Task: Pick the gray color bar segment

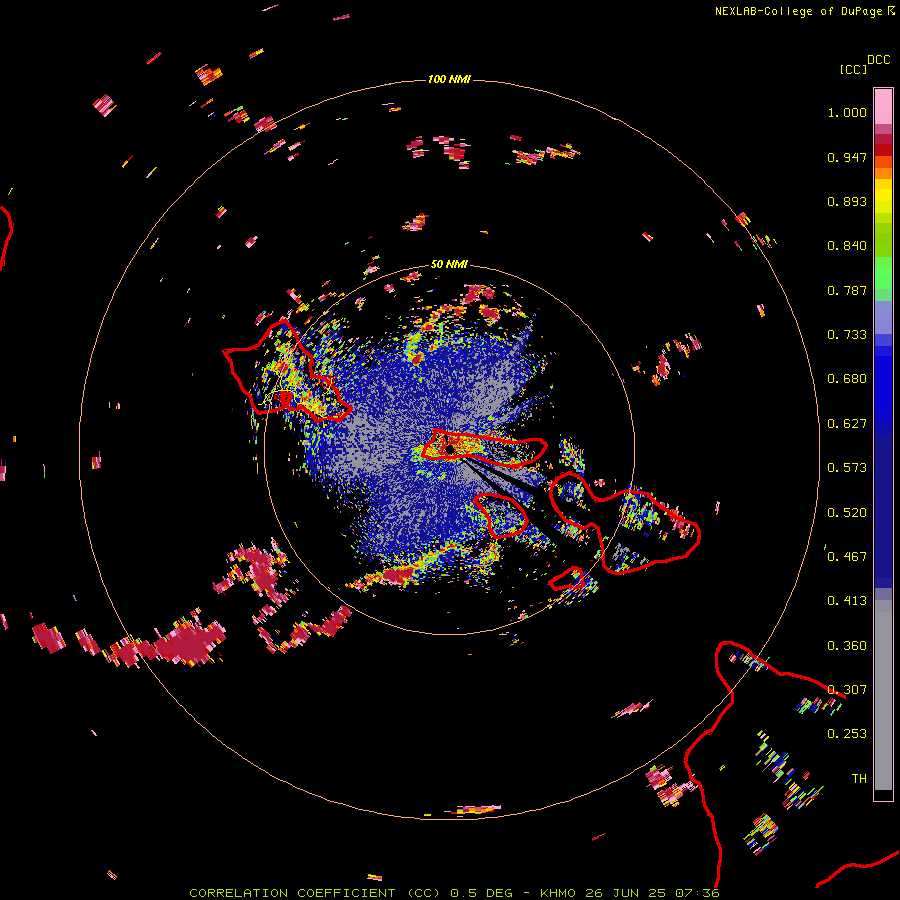Action: coord(883,695)
